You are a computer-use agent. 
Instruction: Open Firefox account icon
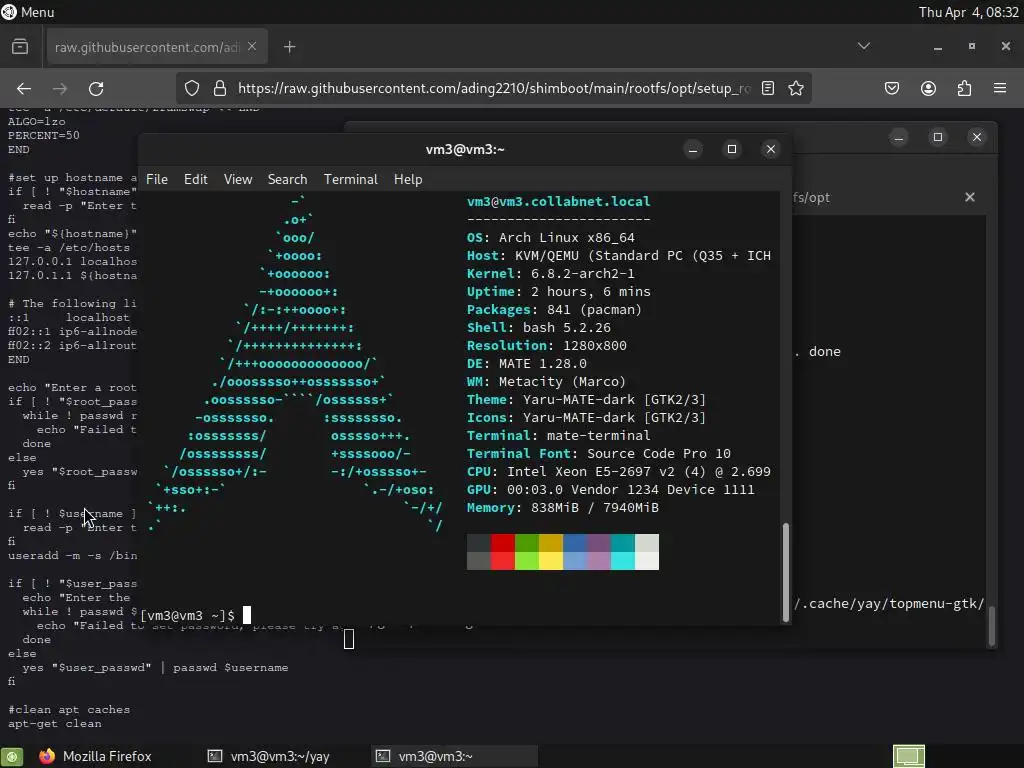[x=928, y=88]
